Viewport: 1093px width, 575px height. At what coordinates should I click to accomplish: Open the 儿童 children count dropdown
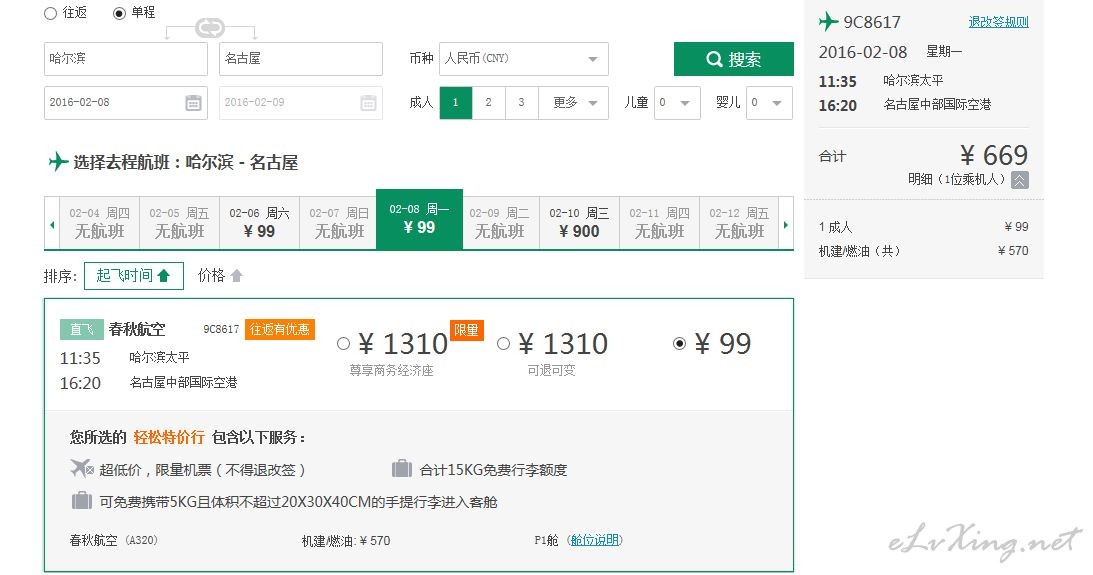click(x=677, y=102)
